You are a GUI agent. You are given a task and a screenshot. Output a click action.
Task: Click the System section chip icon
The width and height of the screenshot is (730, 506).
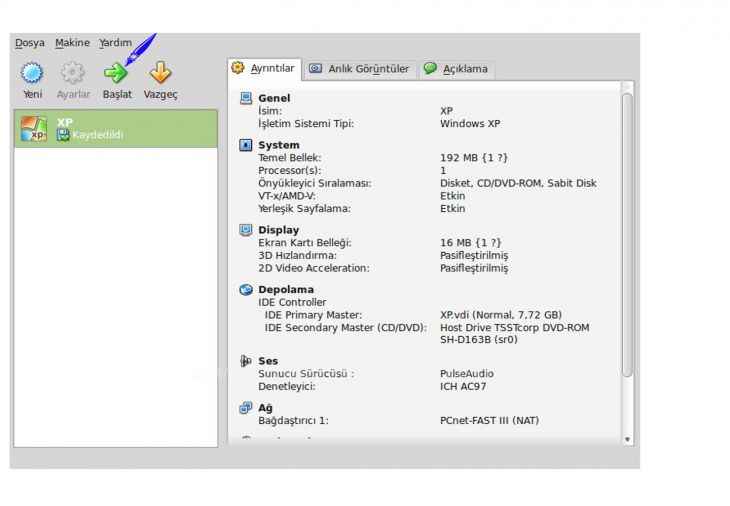click(245, 145)
